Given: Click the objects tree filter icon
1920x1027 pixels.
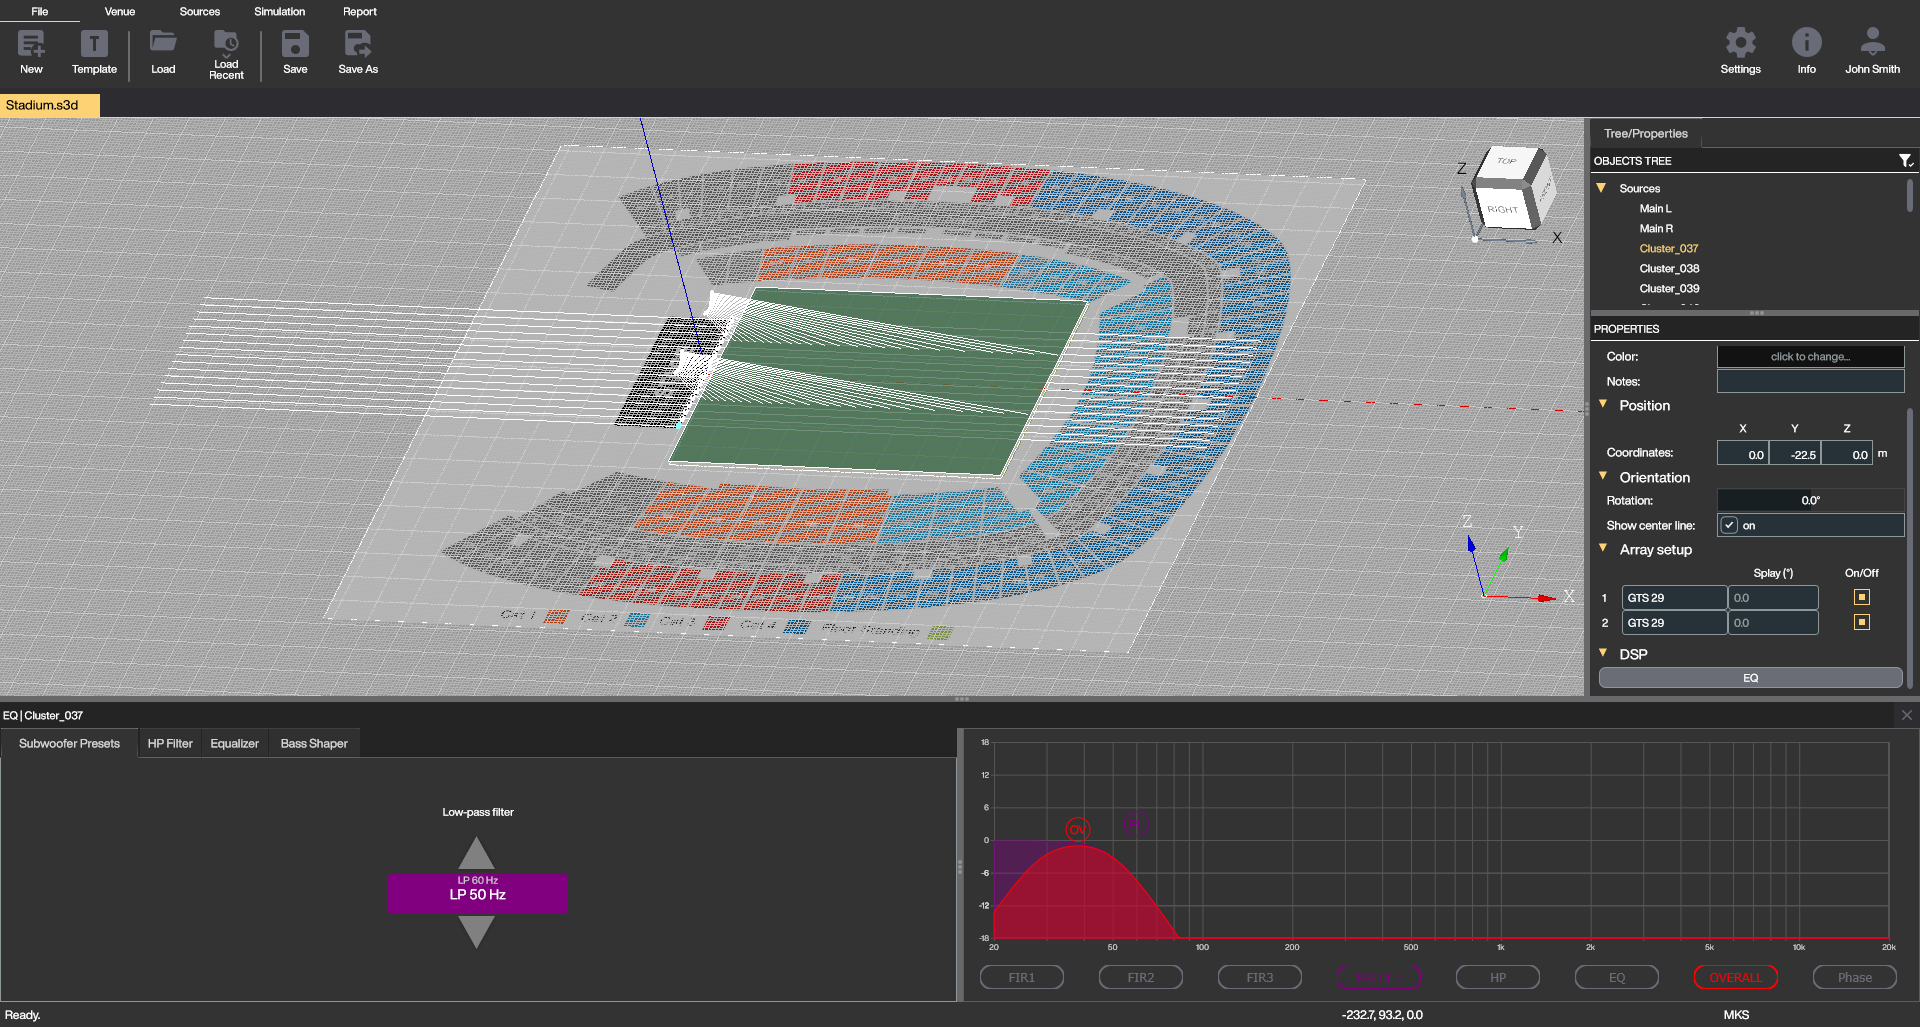Looking at the screenshot, I should point(1905,161).
